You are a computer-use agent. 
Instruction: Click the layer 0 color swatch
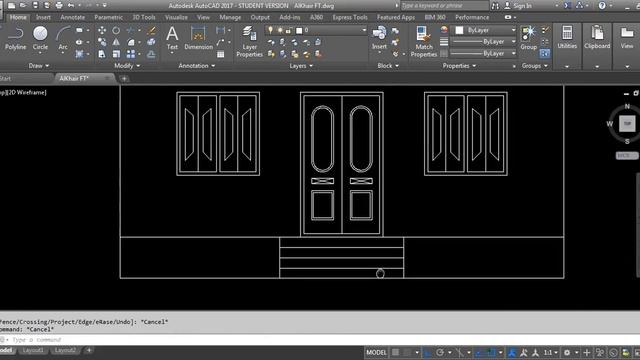click(x=299, y=30)
